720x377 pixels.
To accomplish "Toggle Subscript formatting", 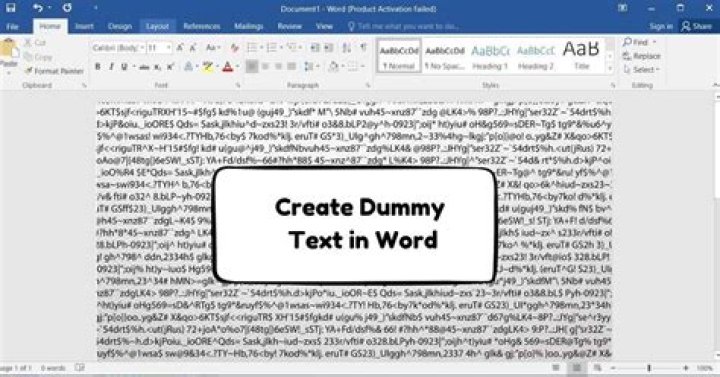I will click(158, 67).
